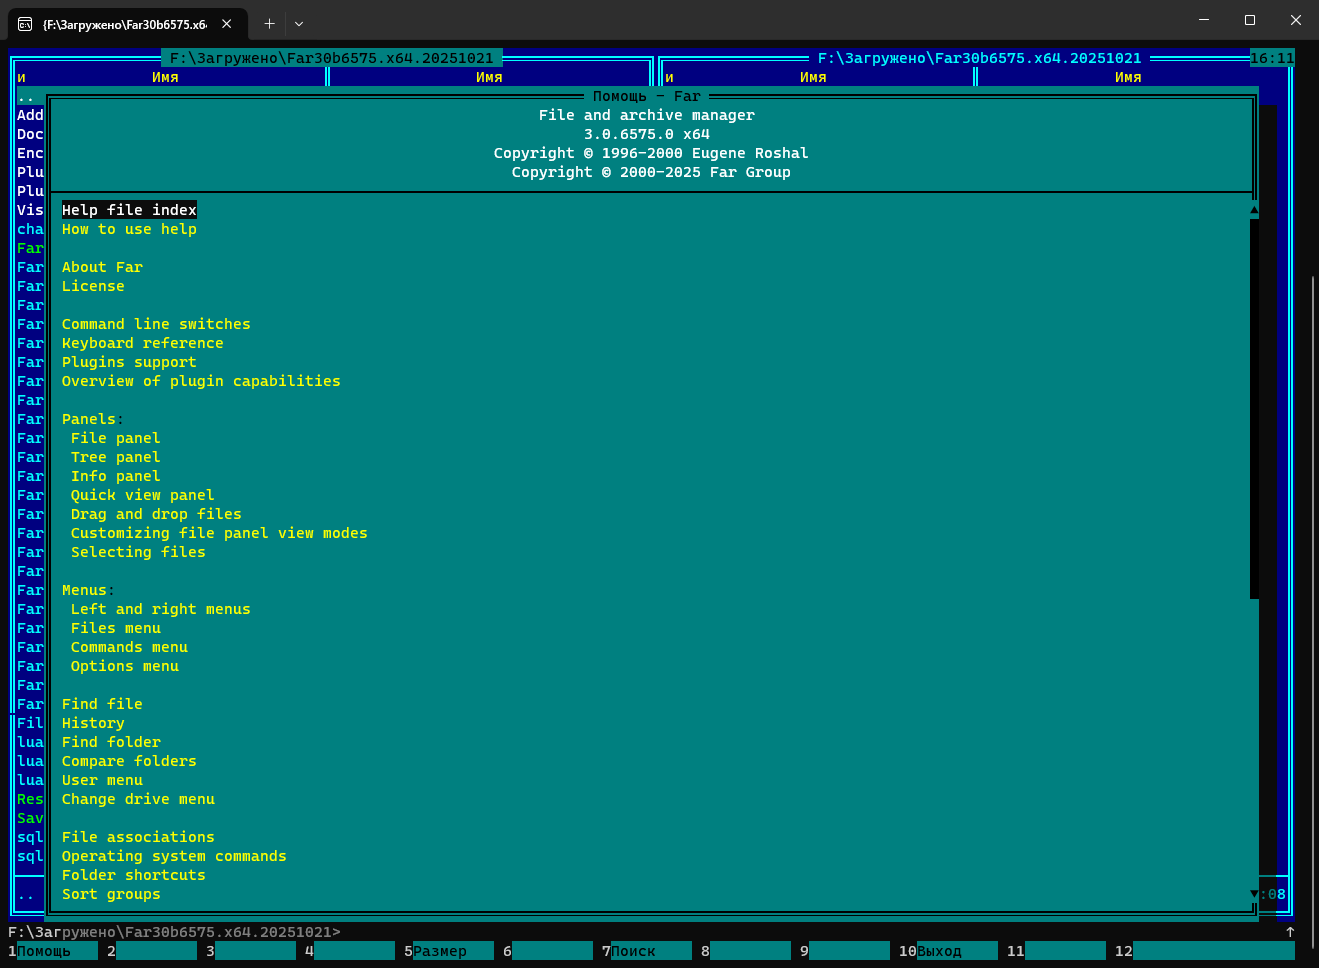Click the F1 Помощь key bar button
The width and height of the screenshot is (1319, 968).
53,951
